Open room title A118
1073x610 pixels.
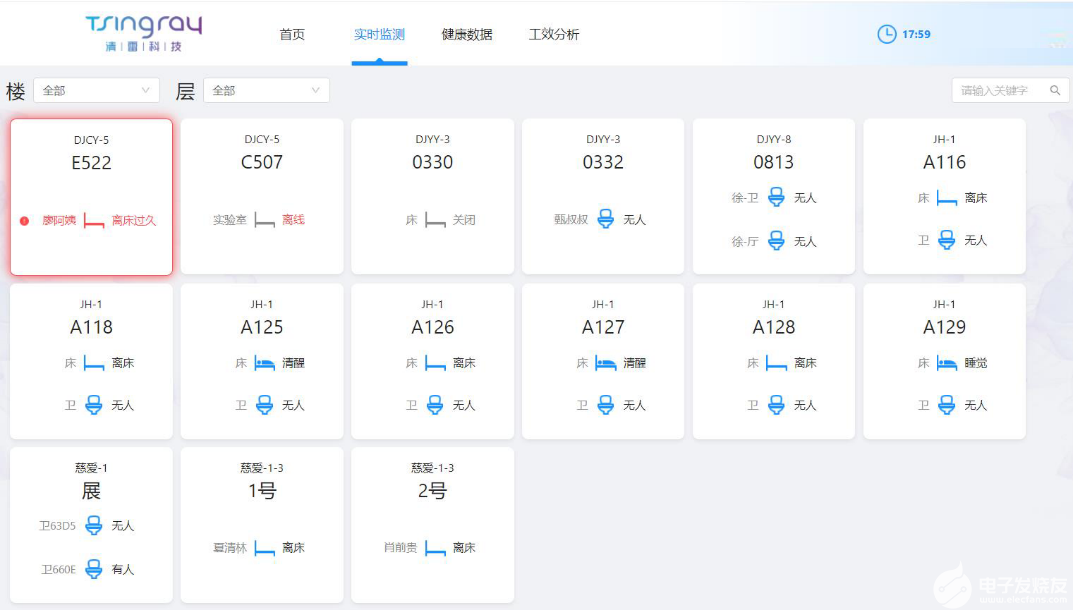[91, 327]
